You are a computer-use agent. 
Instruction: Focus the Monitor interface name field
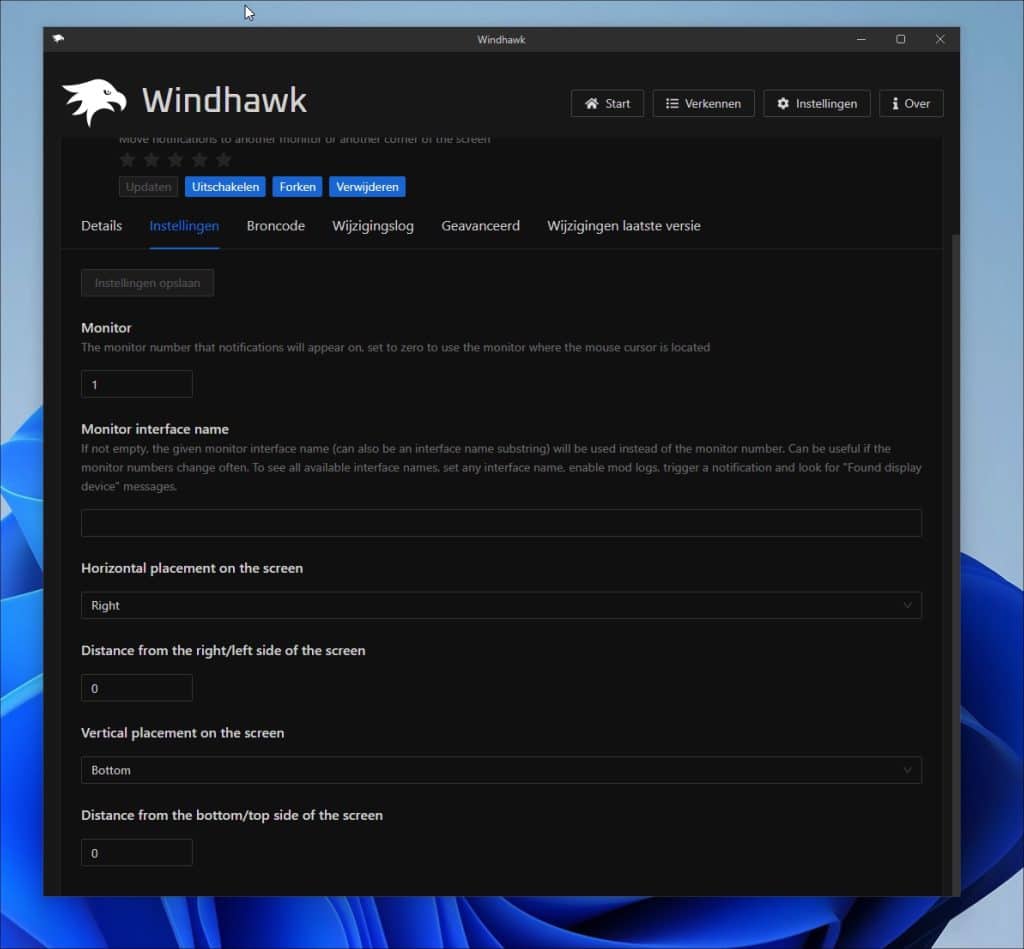coord(502,523)
